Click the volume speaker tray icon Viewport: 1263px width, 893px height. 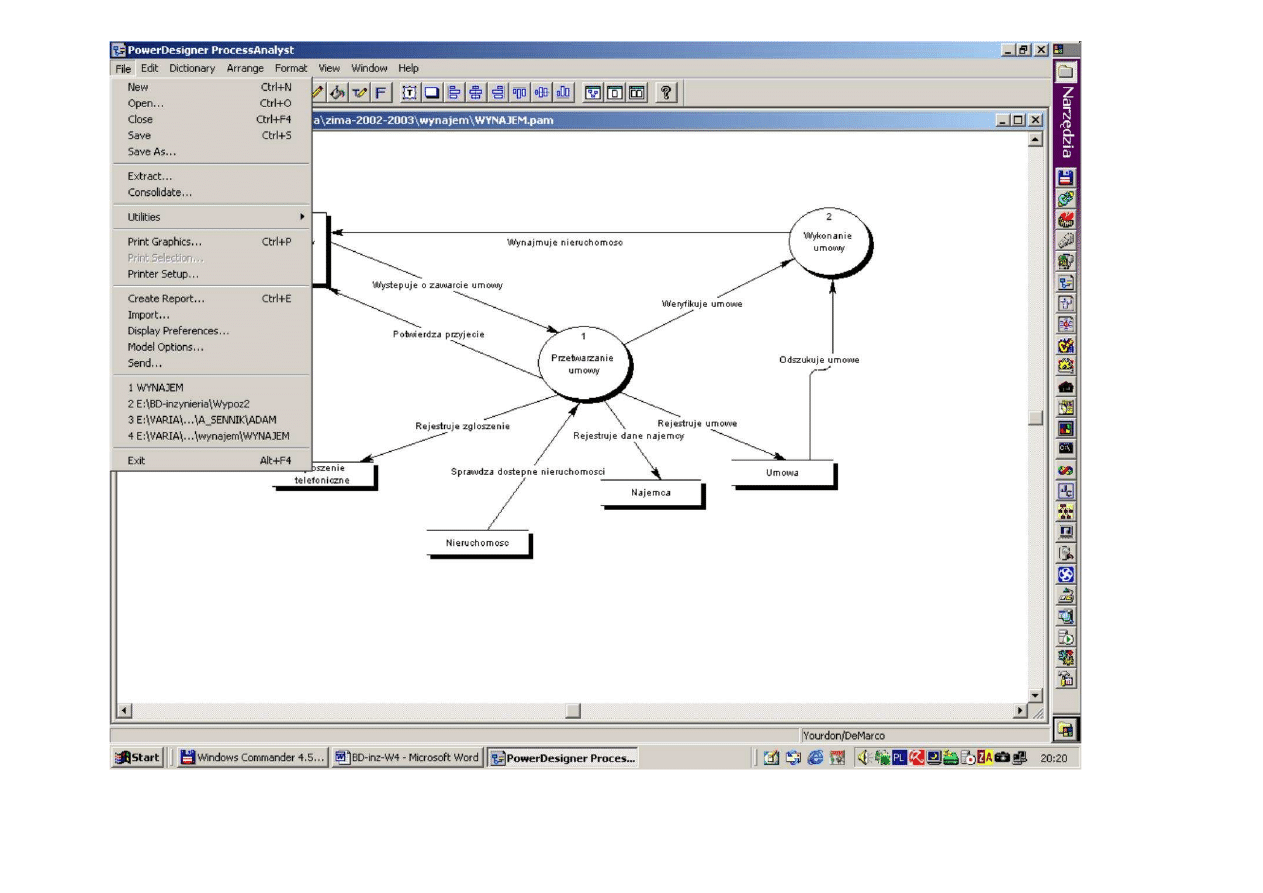click(860, 758)
